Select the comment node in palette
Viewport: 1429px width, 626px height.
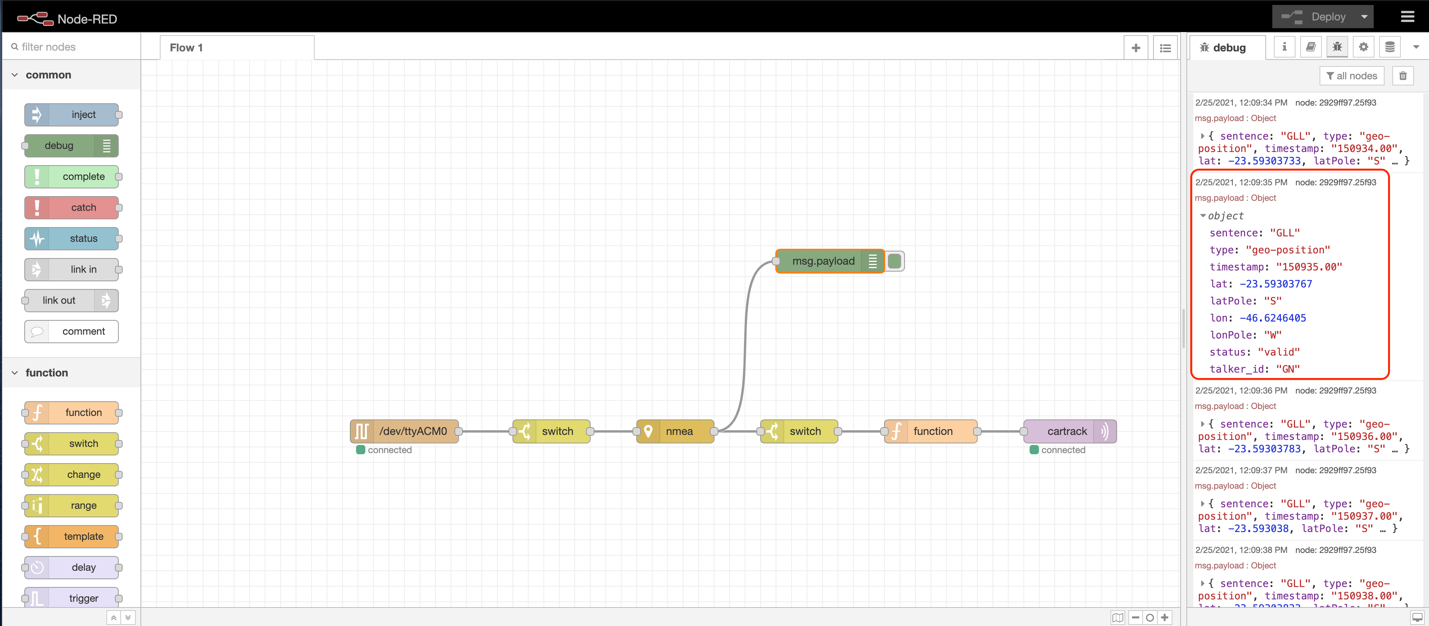coord(72,331)
